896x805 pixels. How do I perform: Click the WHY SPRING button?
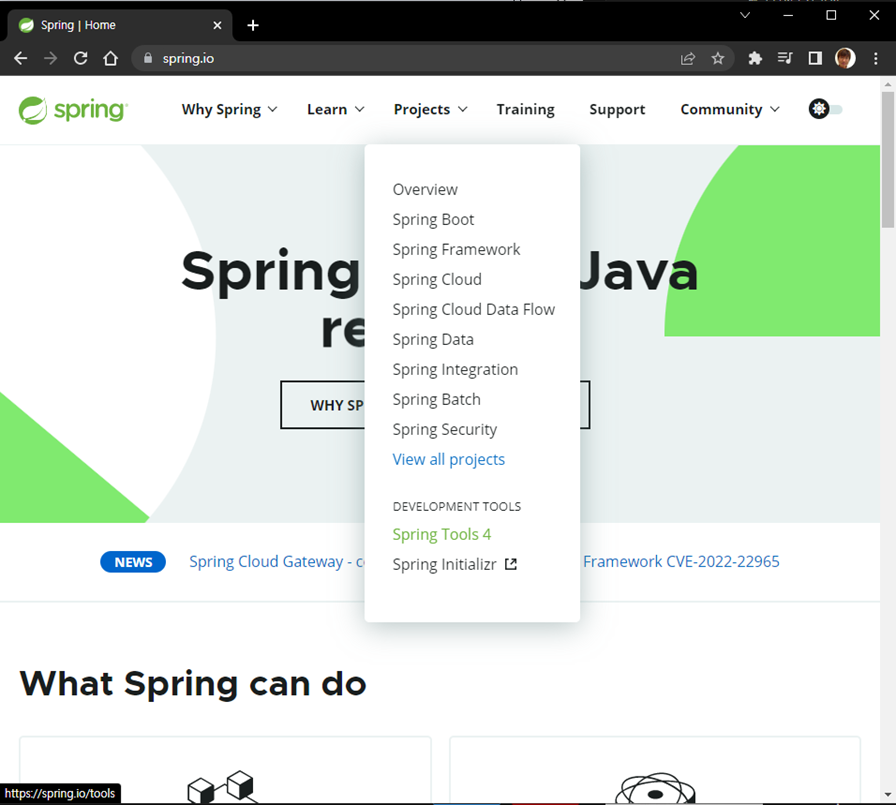click(x=323, y=404)
